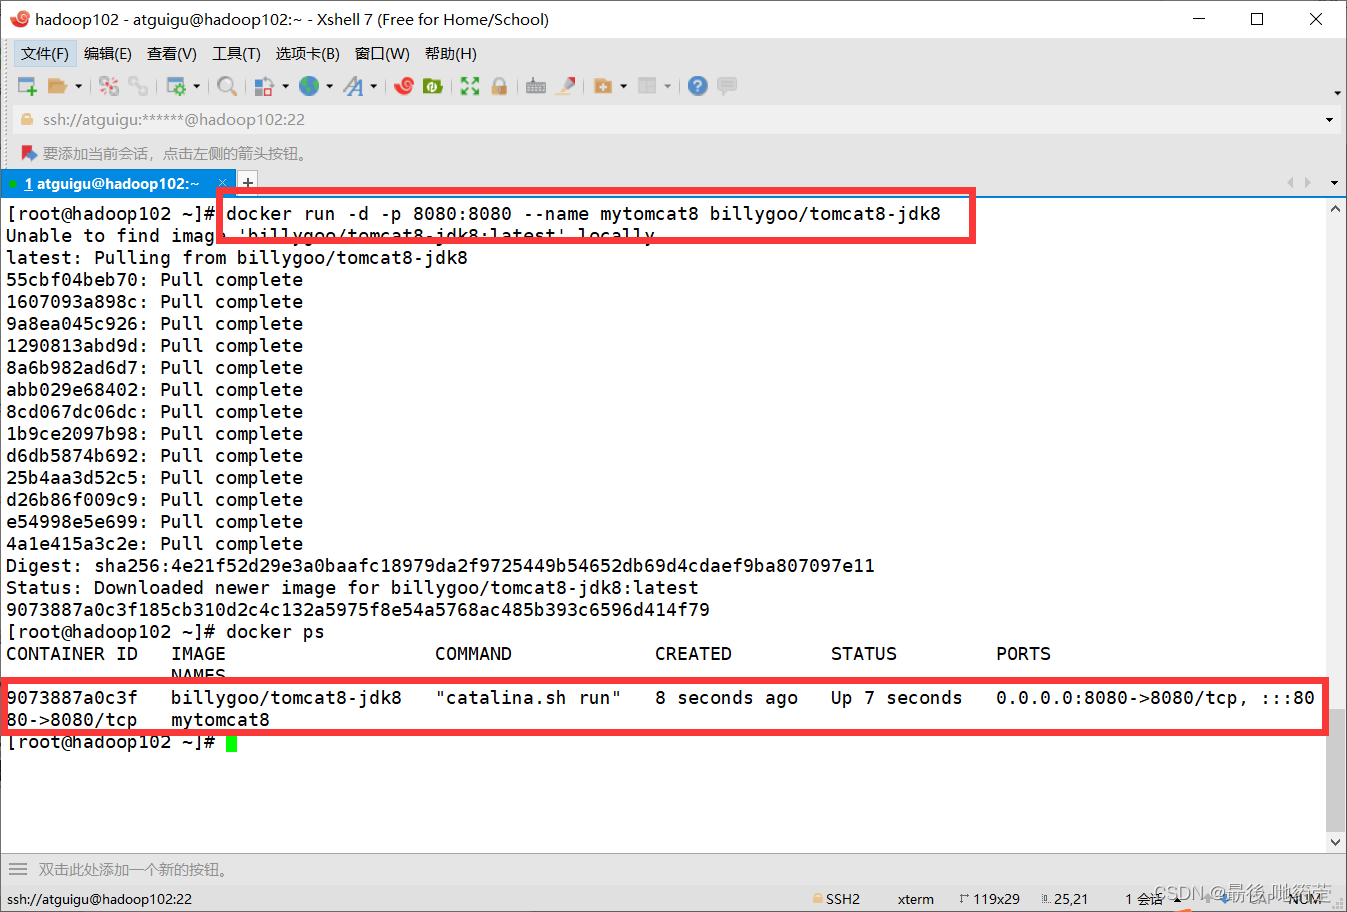Image resolution: width=1347 pixels, height=912 pixels.
Task: Click the ssh://atguigu@hadoop102:22 status bar text
Action: (x=99, y=899)
